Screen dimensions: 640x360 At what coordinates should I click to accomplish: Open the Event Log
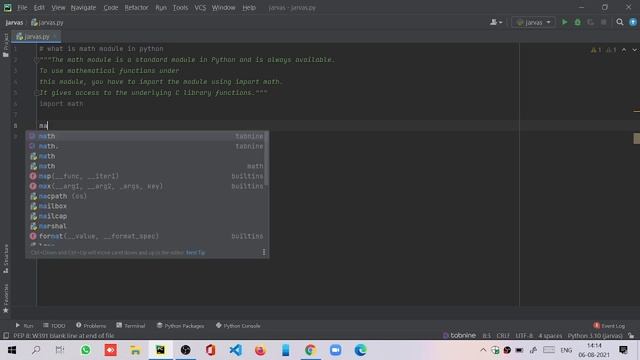click(609, 326)
